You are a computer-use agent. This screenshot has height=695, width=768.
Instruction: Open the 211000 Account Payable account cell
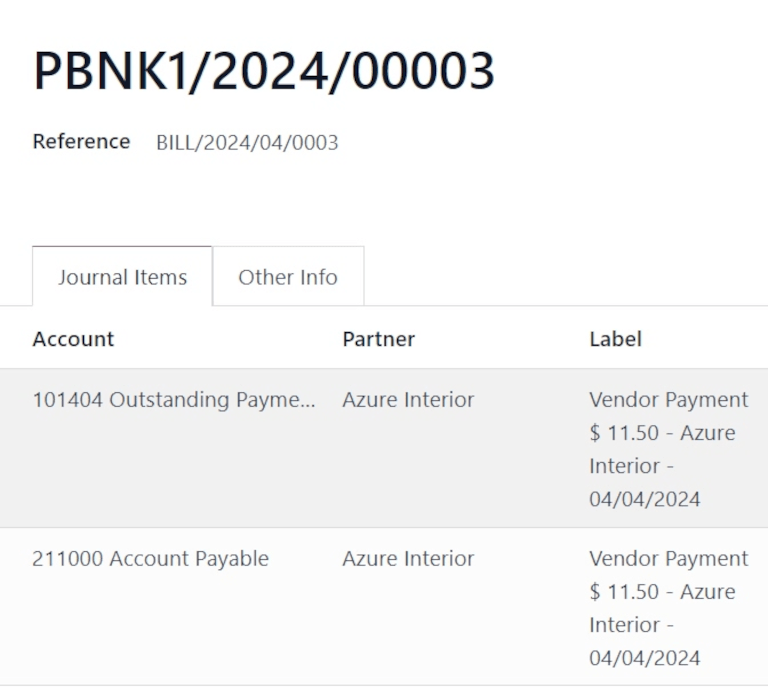pos(150,559)
